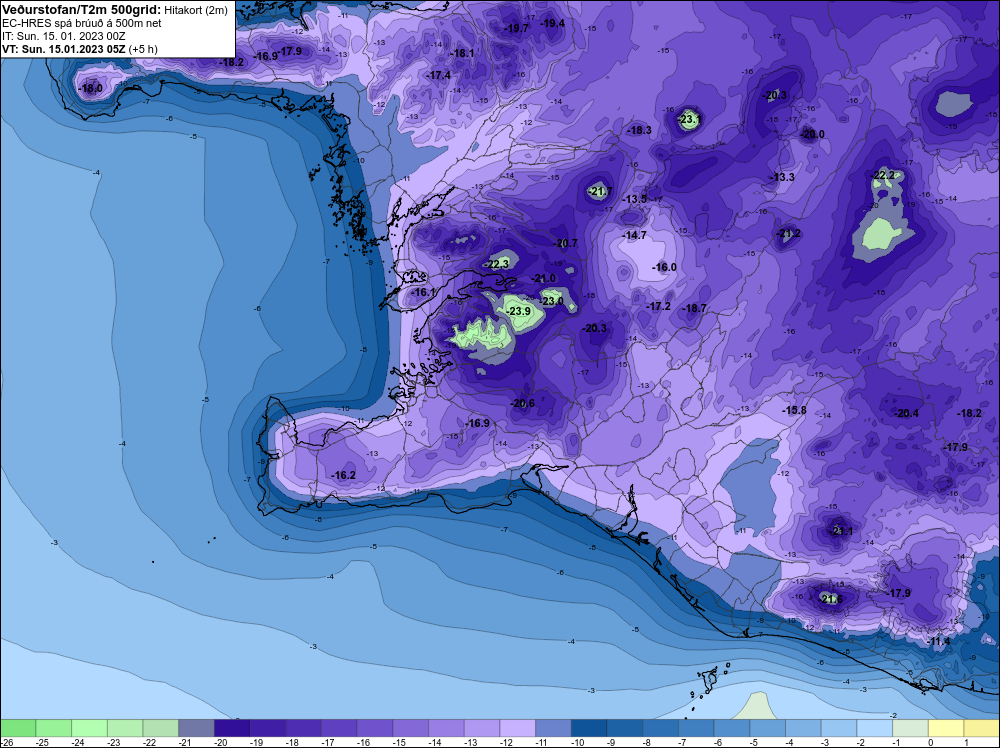Click the 'VT: Sun. 15.01.2023 05Z' valid time
The width and height of the screenshot is (1000, 748).
[64, 49]
